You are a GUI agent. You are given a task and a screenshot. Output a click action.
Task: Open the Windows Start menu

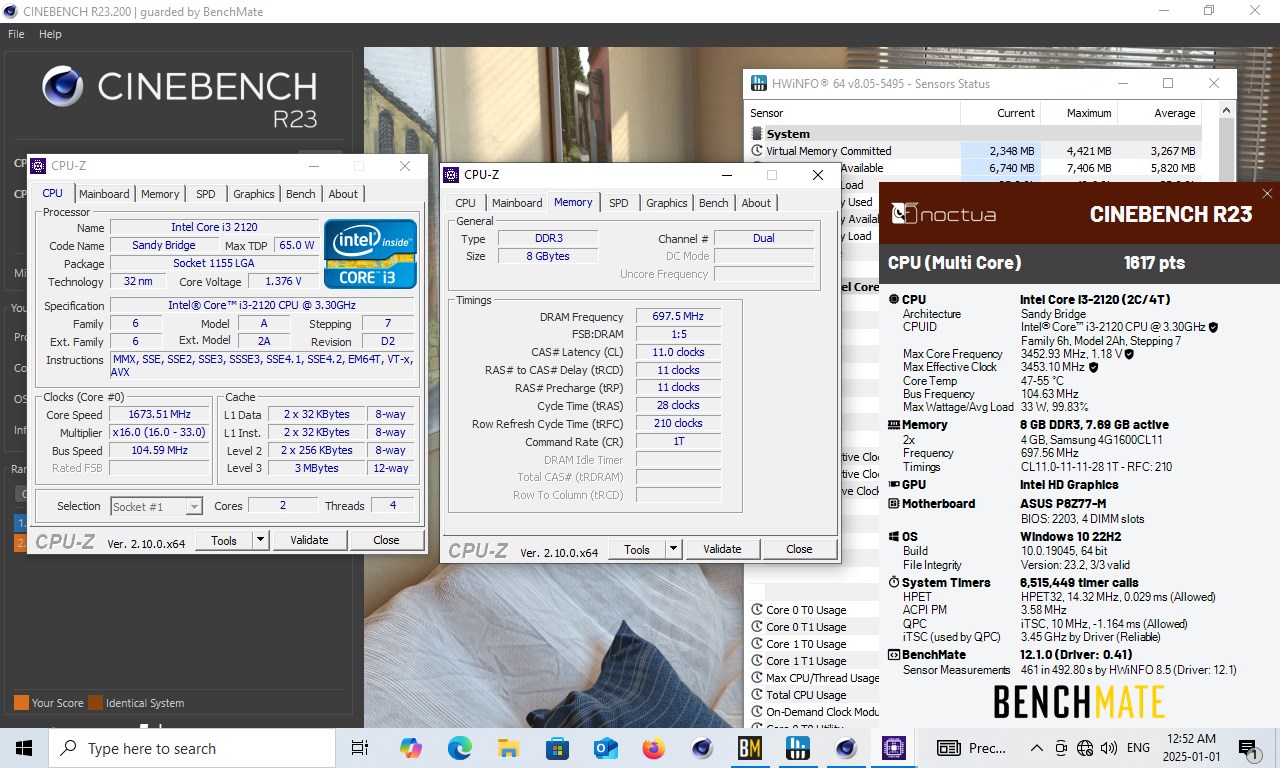24,748
